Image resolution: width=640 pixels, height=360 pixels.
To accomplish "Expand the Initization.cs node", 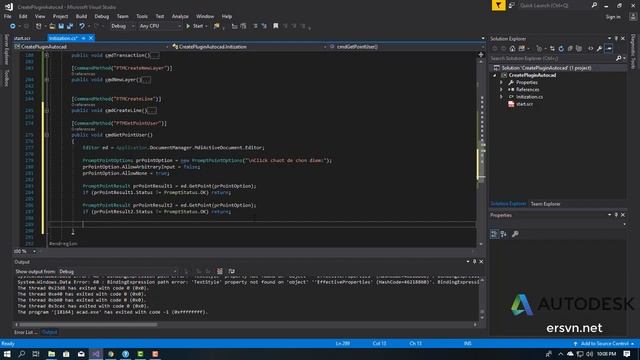I will pos(502,97).
